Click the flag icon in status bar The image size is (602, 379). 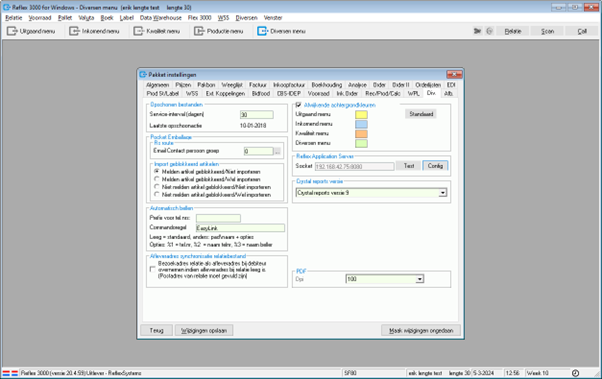point(10,373)
